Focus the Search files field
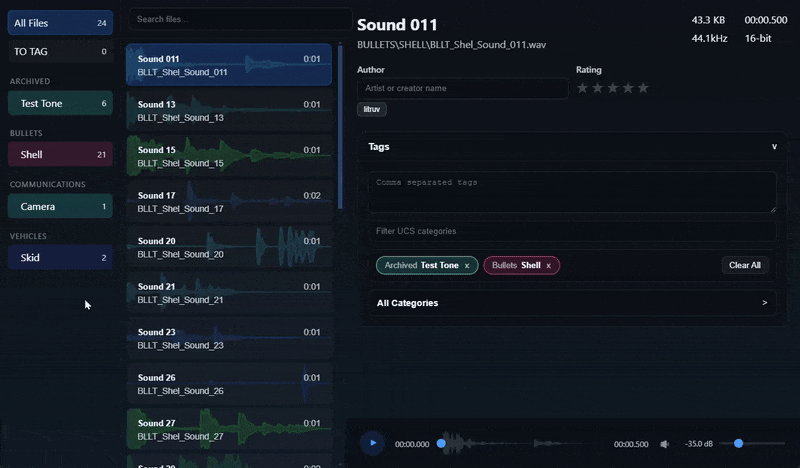 tap(240, 19)
